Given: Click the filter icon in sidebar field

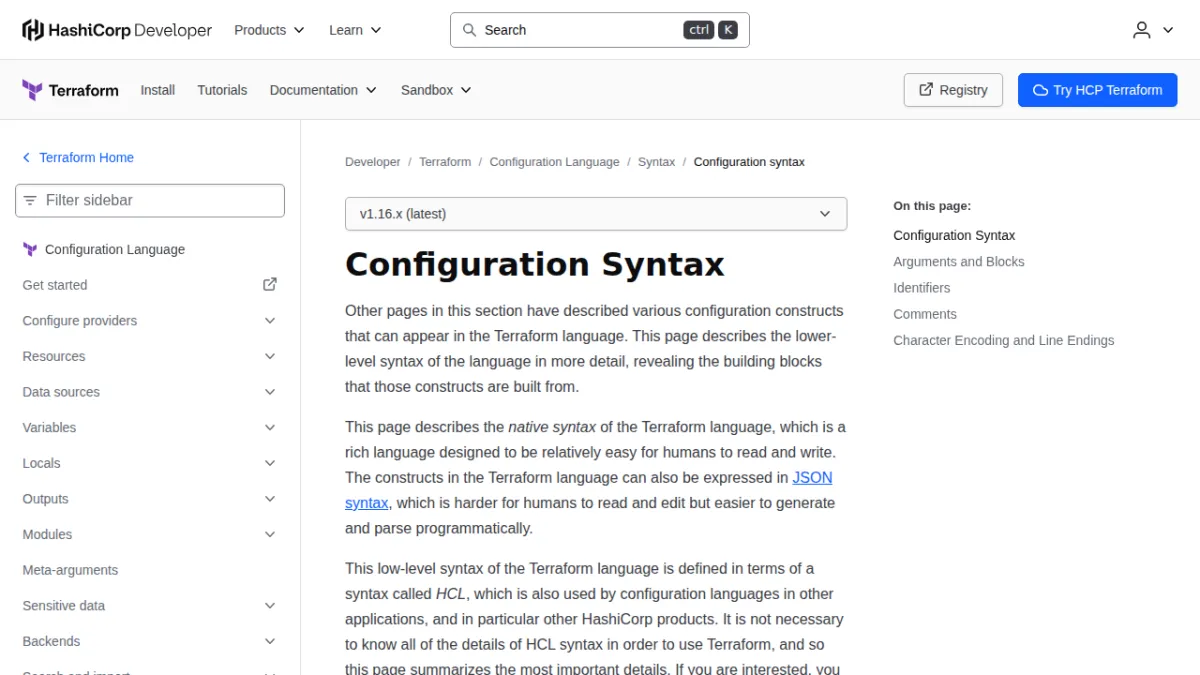Looking at the screenshot, I should 30,200.
